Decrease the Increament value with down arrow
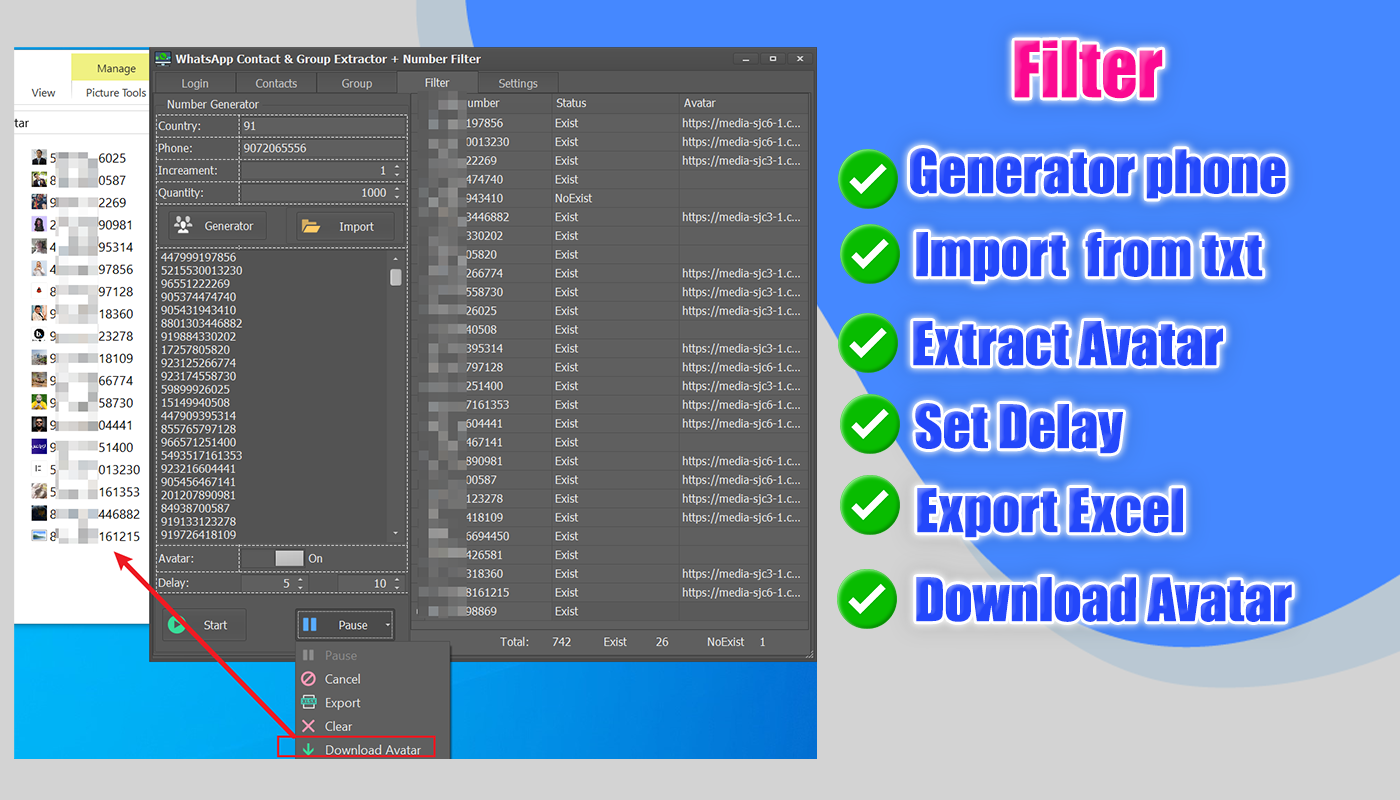1400x800 pixels. click(397, 175)
